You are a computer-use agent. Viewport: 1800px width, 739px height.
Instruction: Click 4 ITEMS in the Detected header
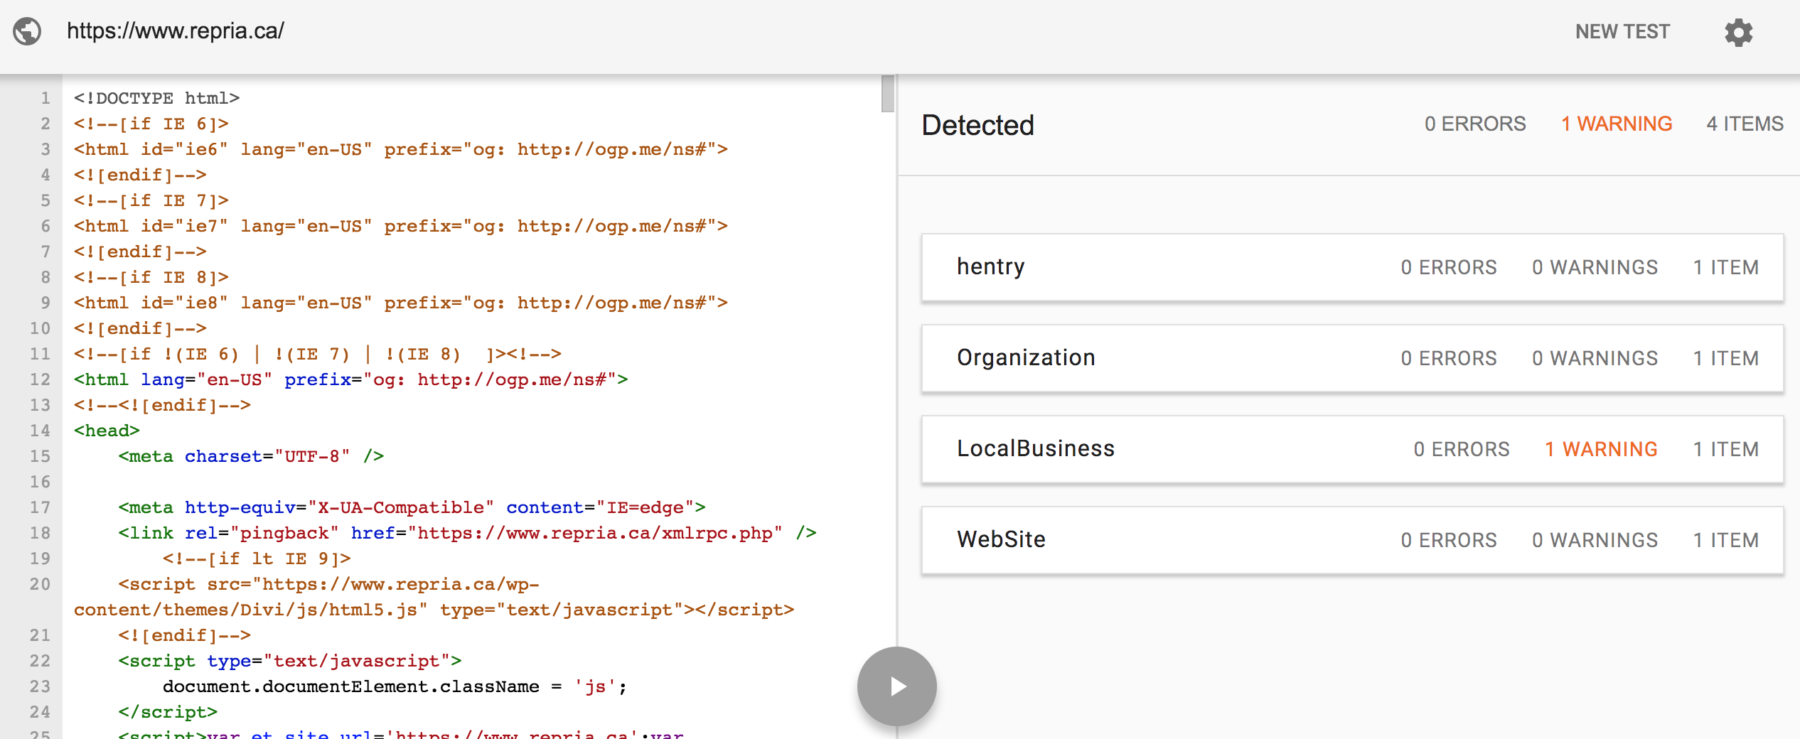coord(1745,124)
